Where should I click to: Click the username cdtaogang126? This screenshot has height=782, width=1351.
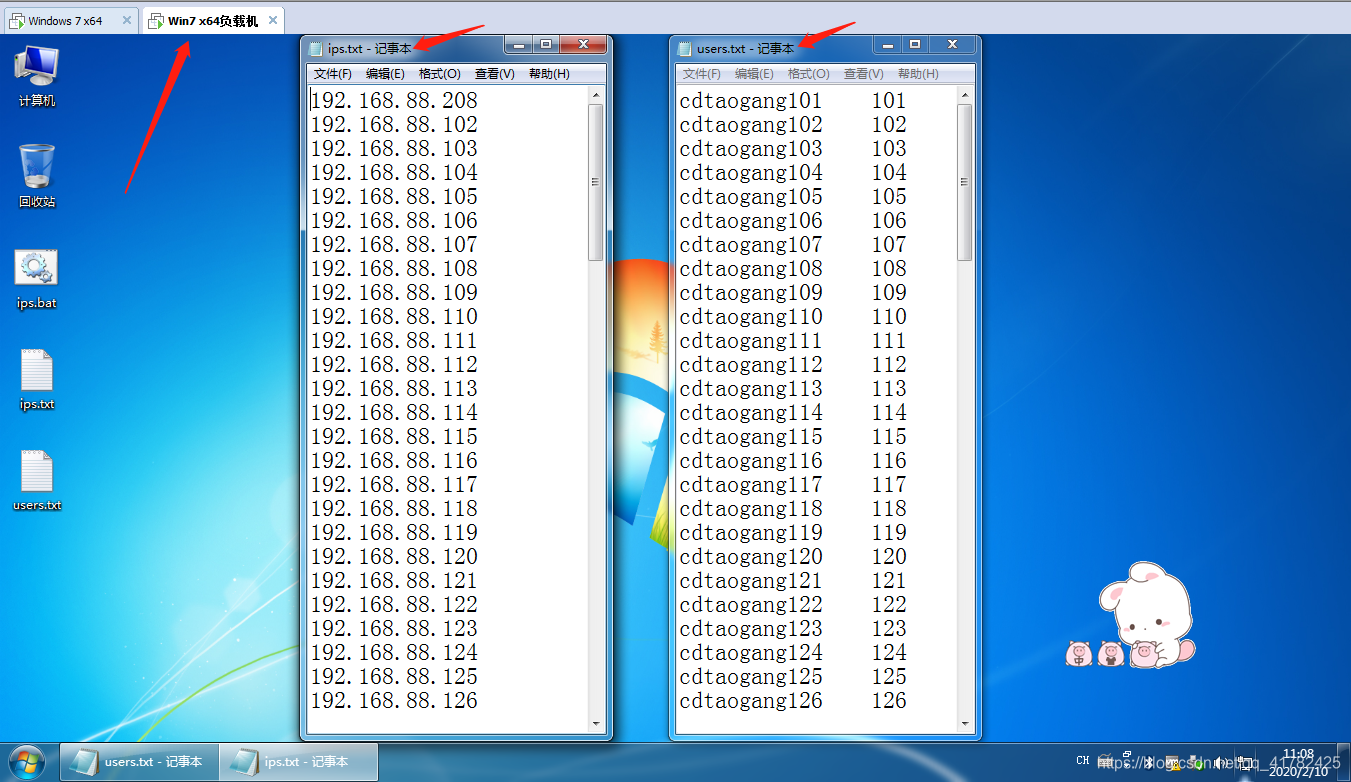point(751,701)
